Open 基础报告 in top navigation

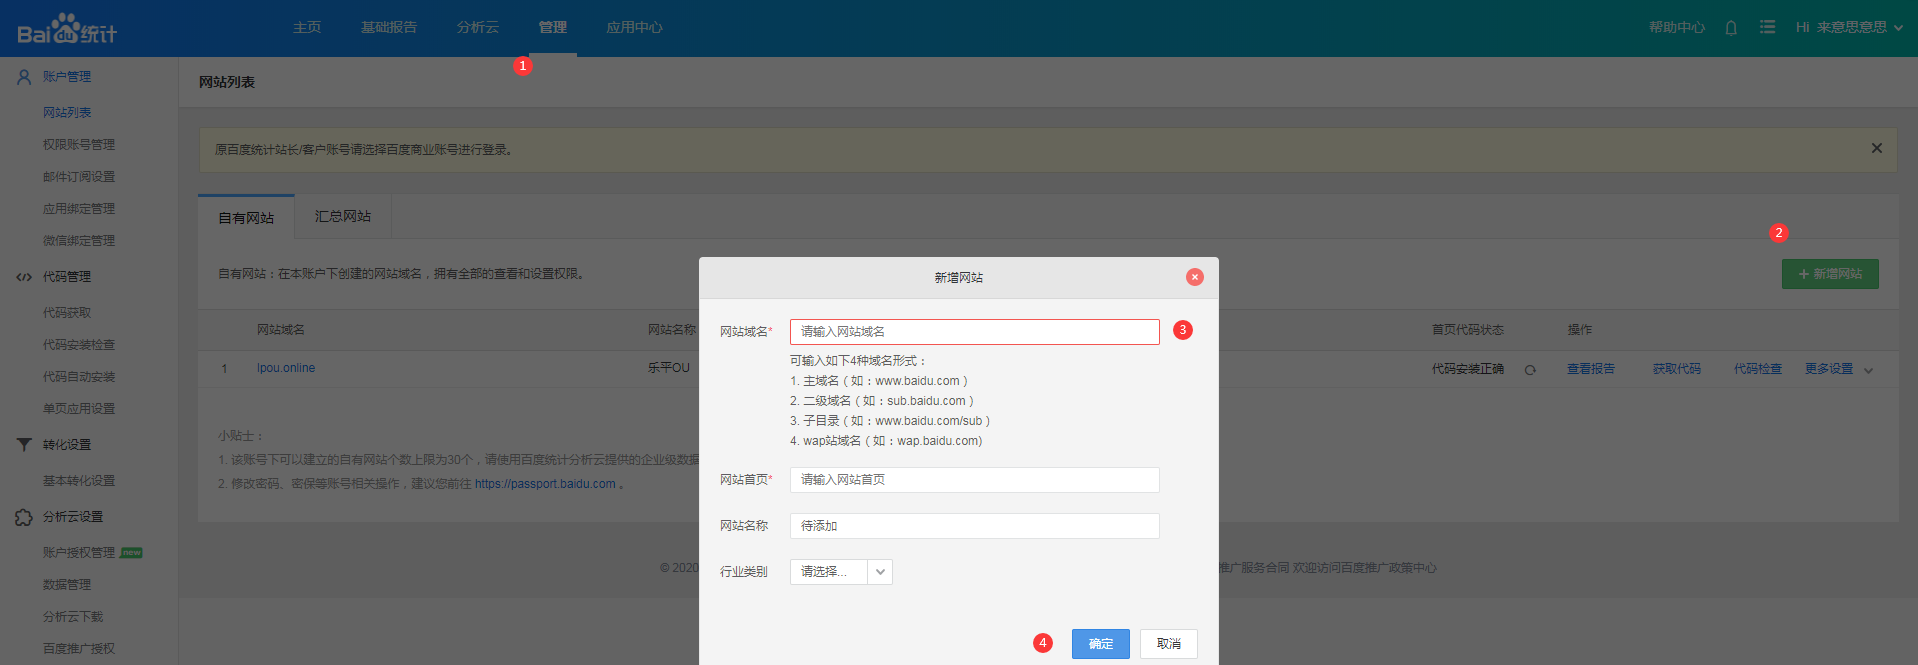tap(389, 27)
